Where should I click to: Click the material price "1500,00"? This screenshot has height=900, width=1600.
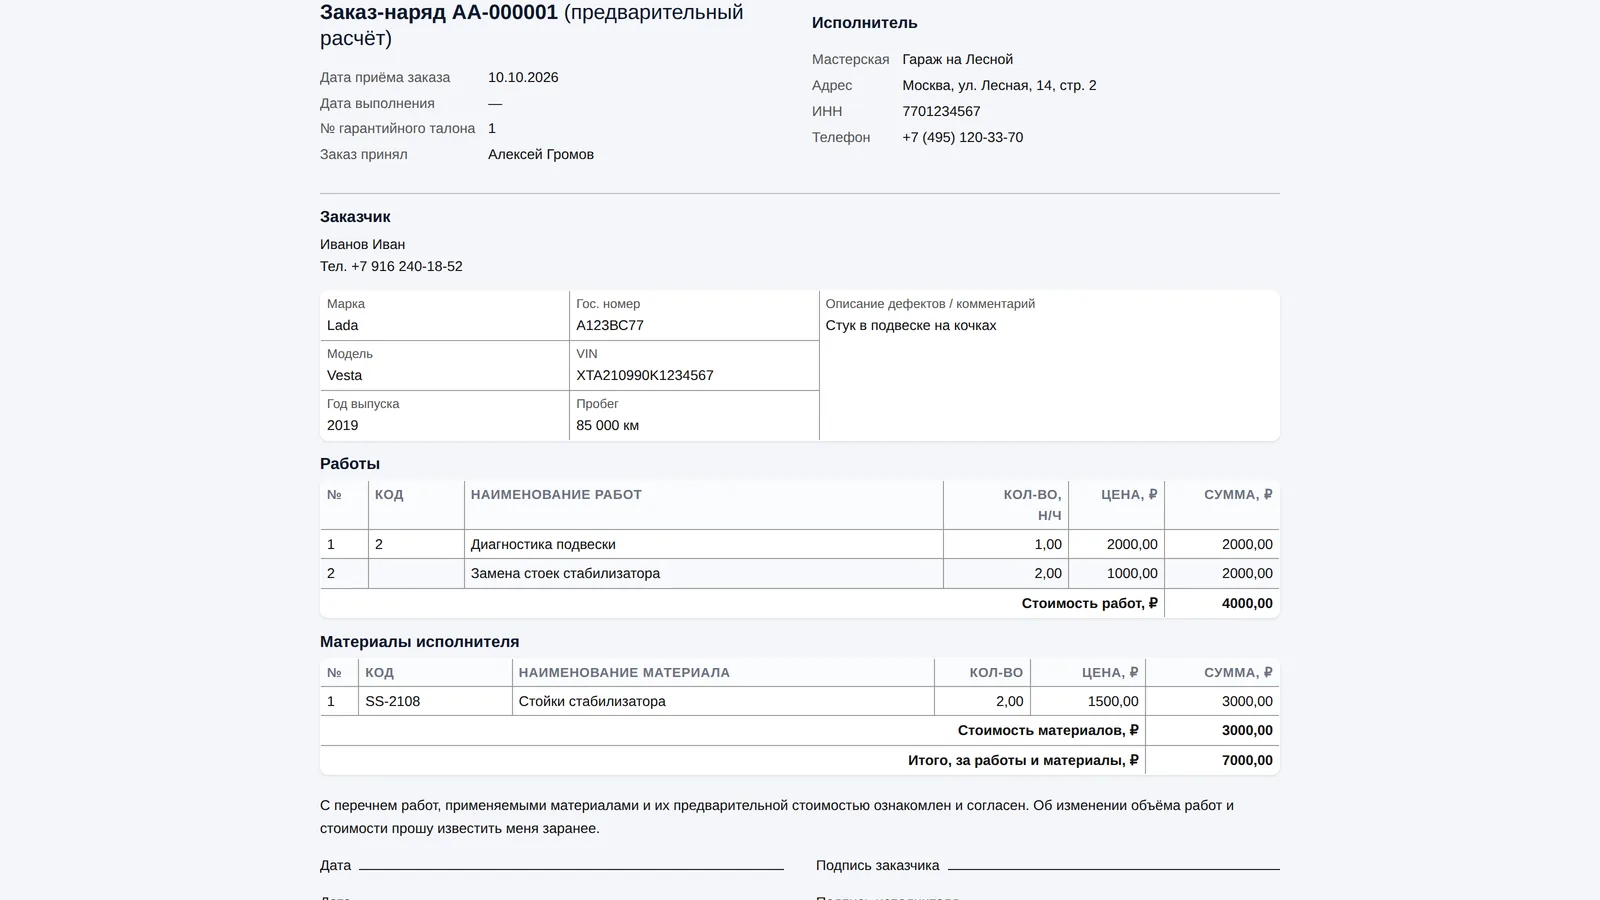pos(1113,701)
